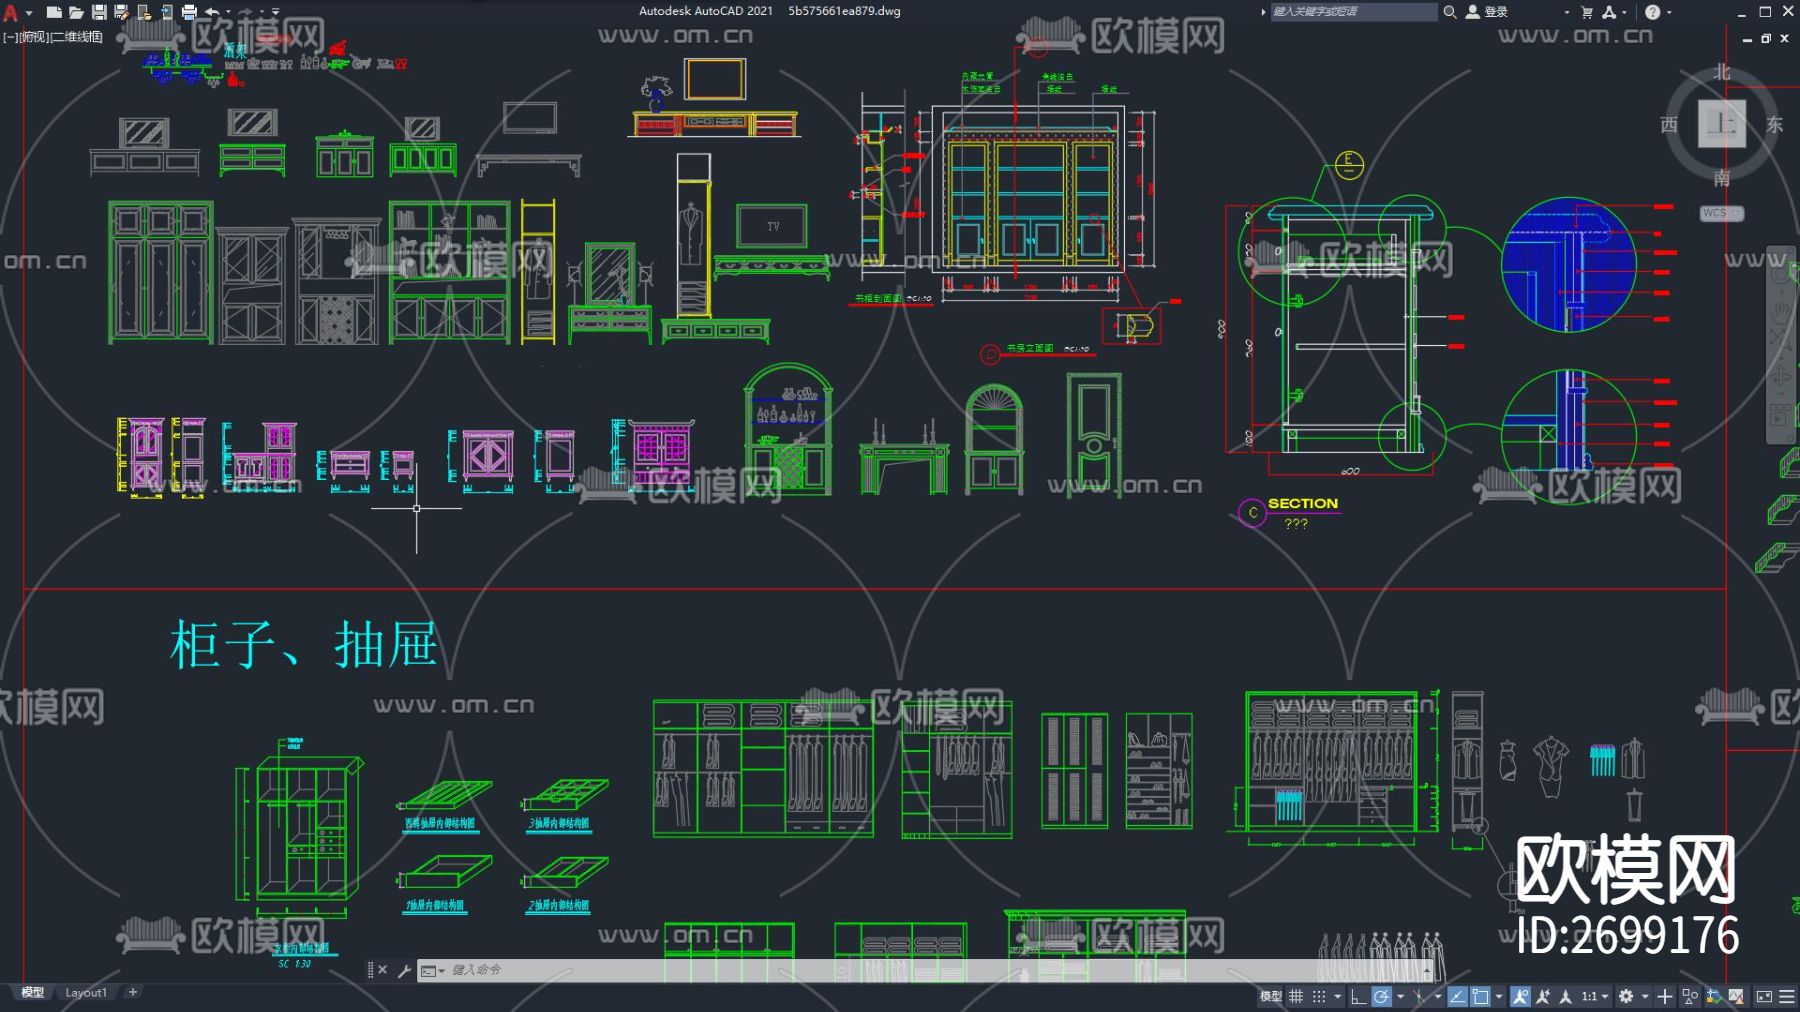Toggle isometric drafting in status bar
This screenshot has width=1800, height=1012.
pos(1419,996)
